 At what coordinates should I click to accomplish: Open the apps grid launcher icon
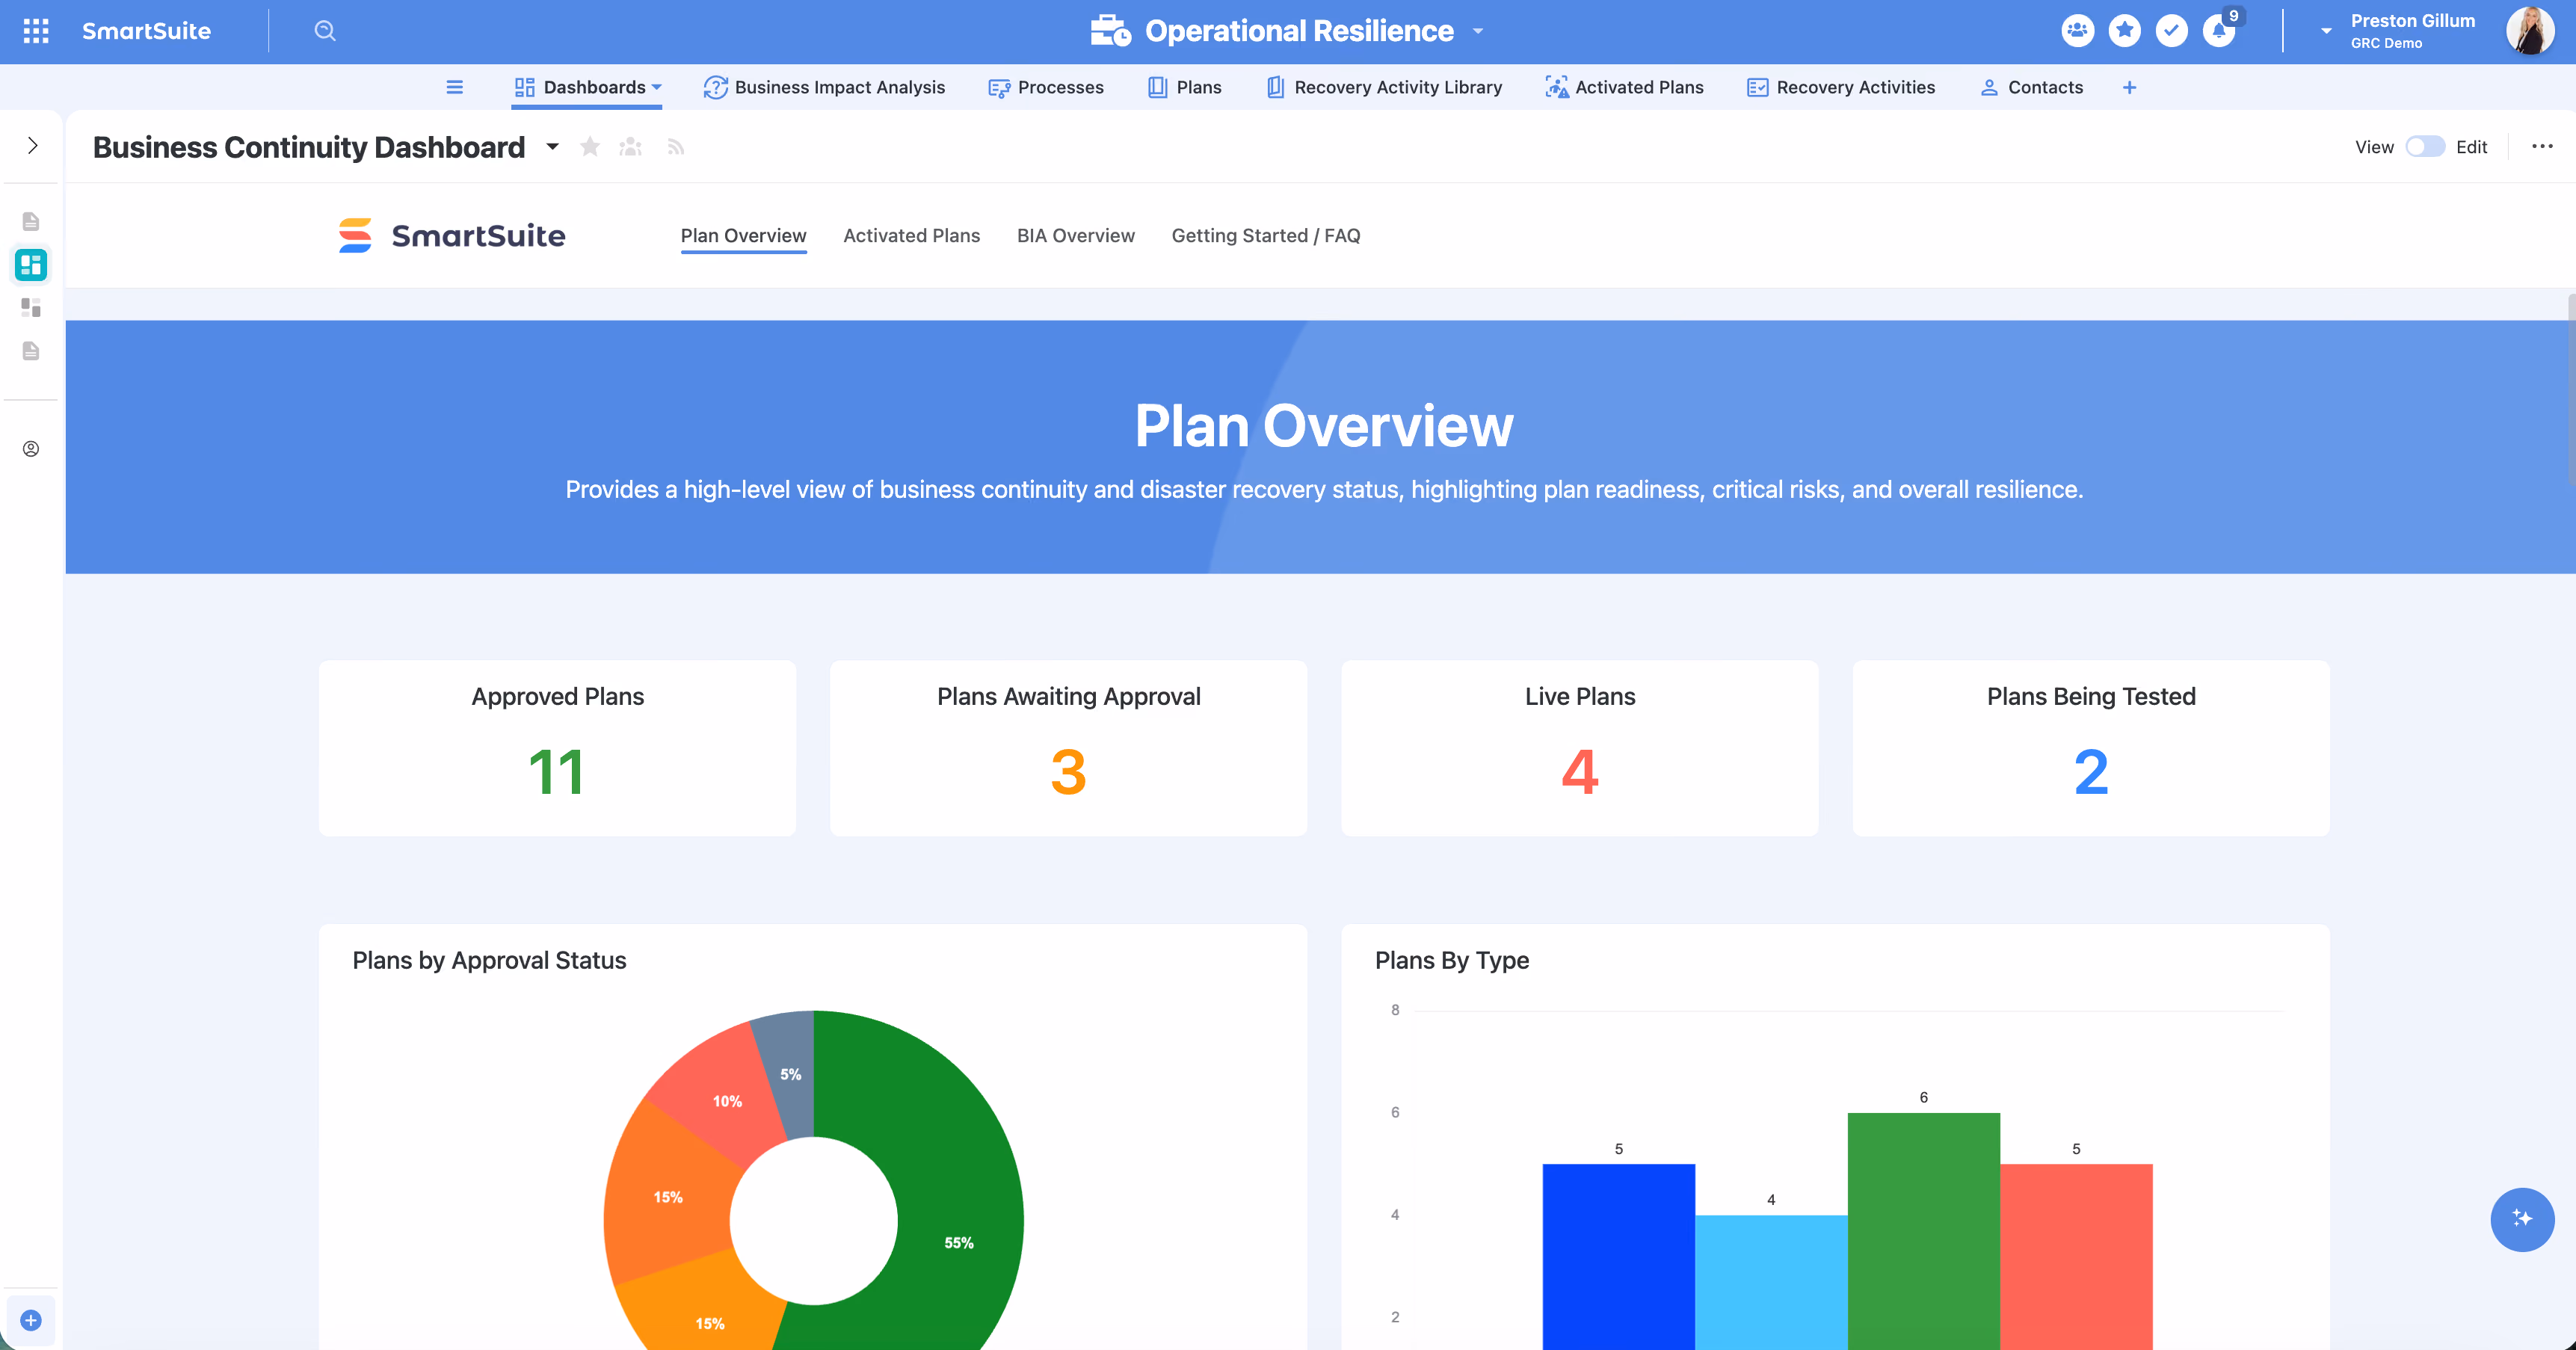pyautogui.click(x=36, y=31)
